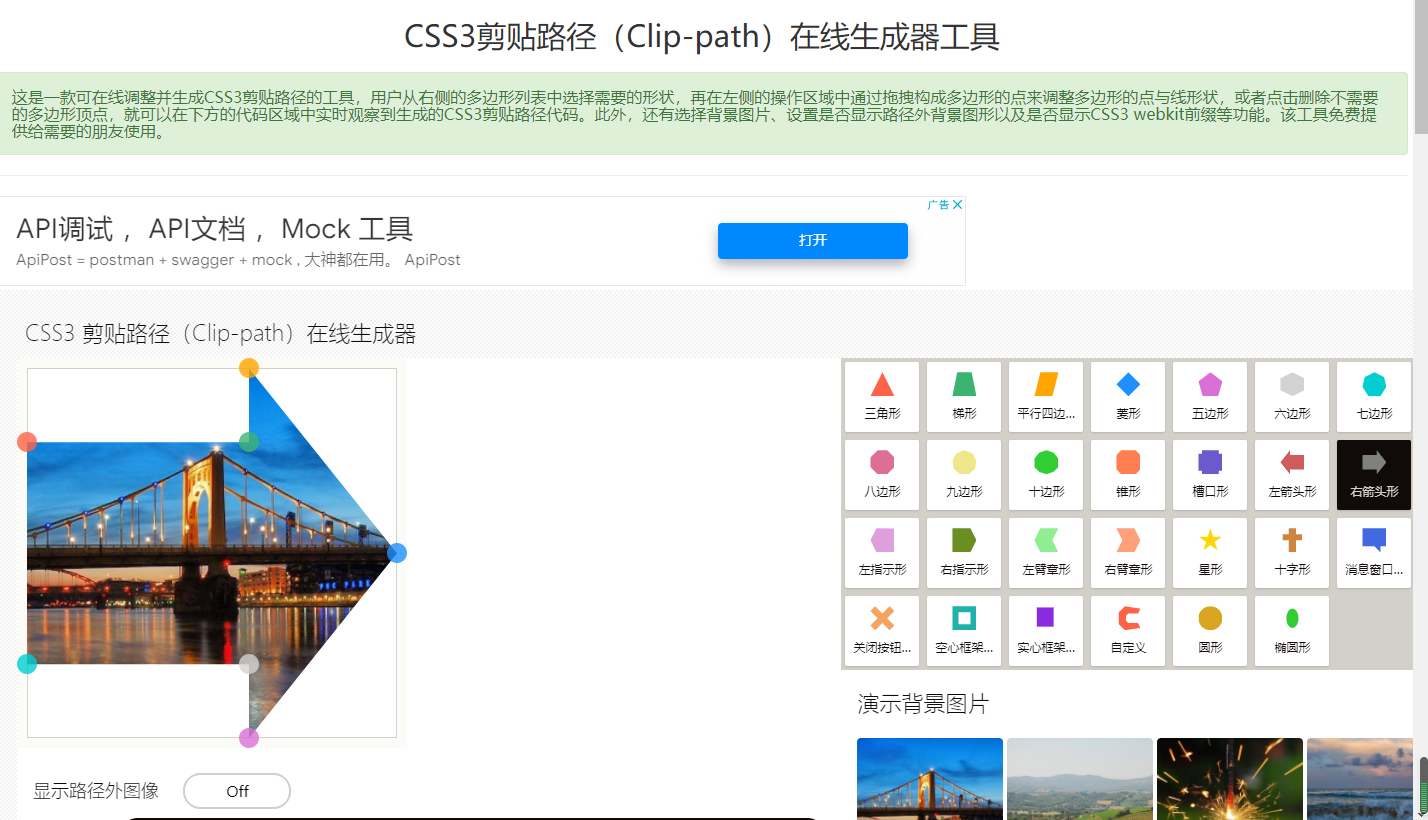Click the blue 打开 button in the ad
Image resolution: width=1428 pixels, height=820 pixels.
coord(812,241)
